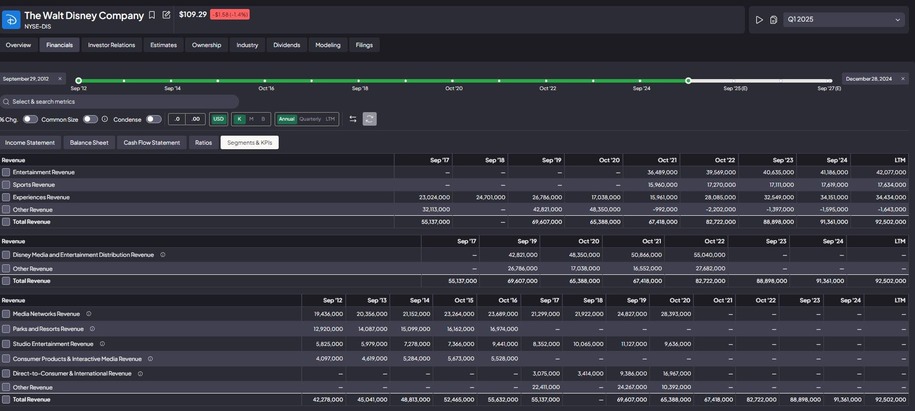Click the swap rows and columns icon
This screenshot has height=411, width=915.
click(353, 119)
